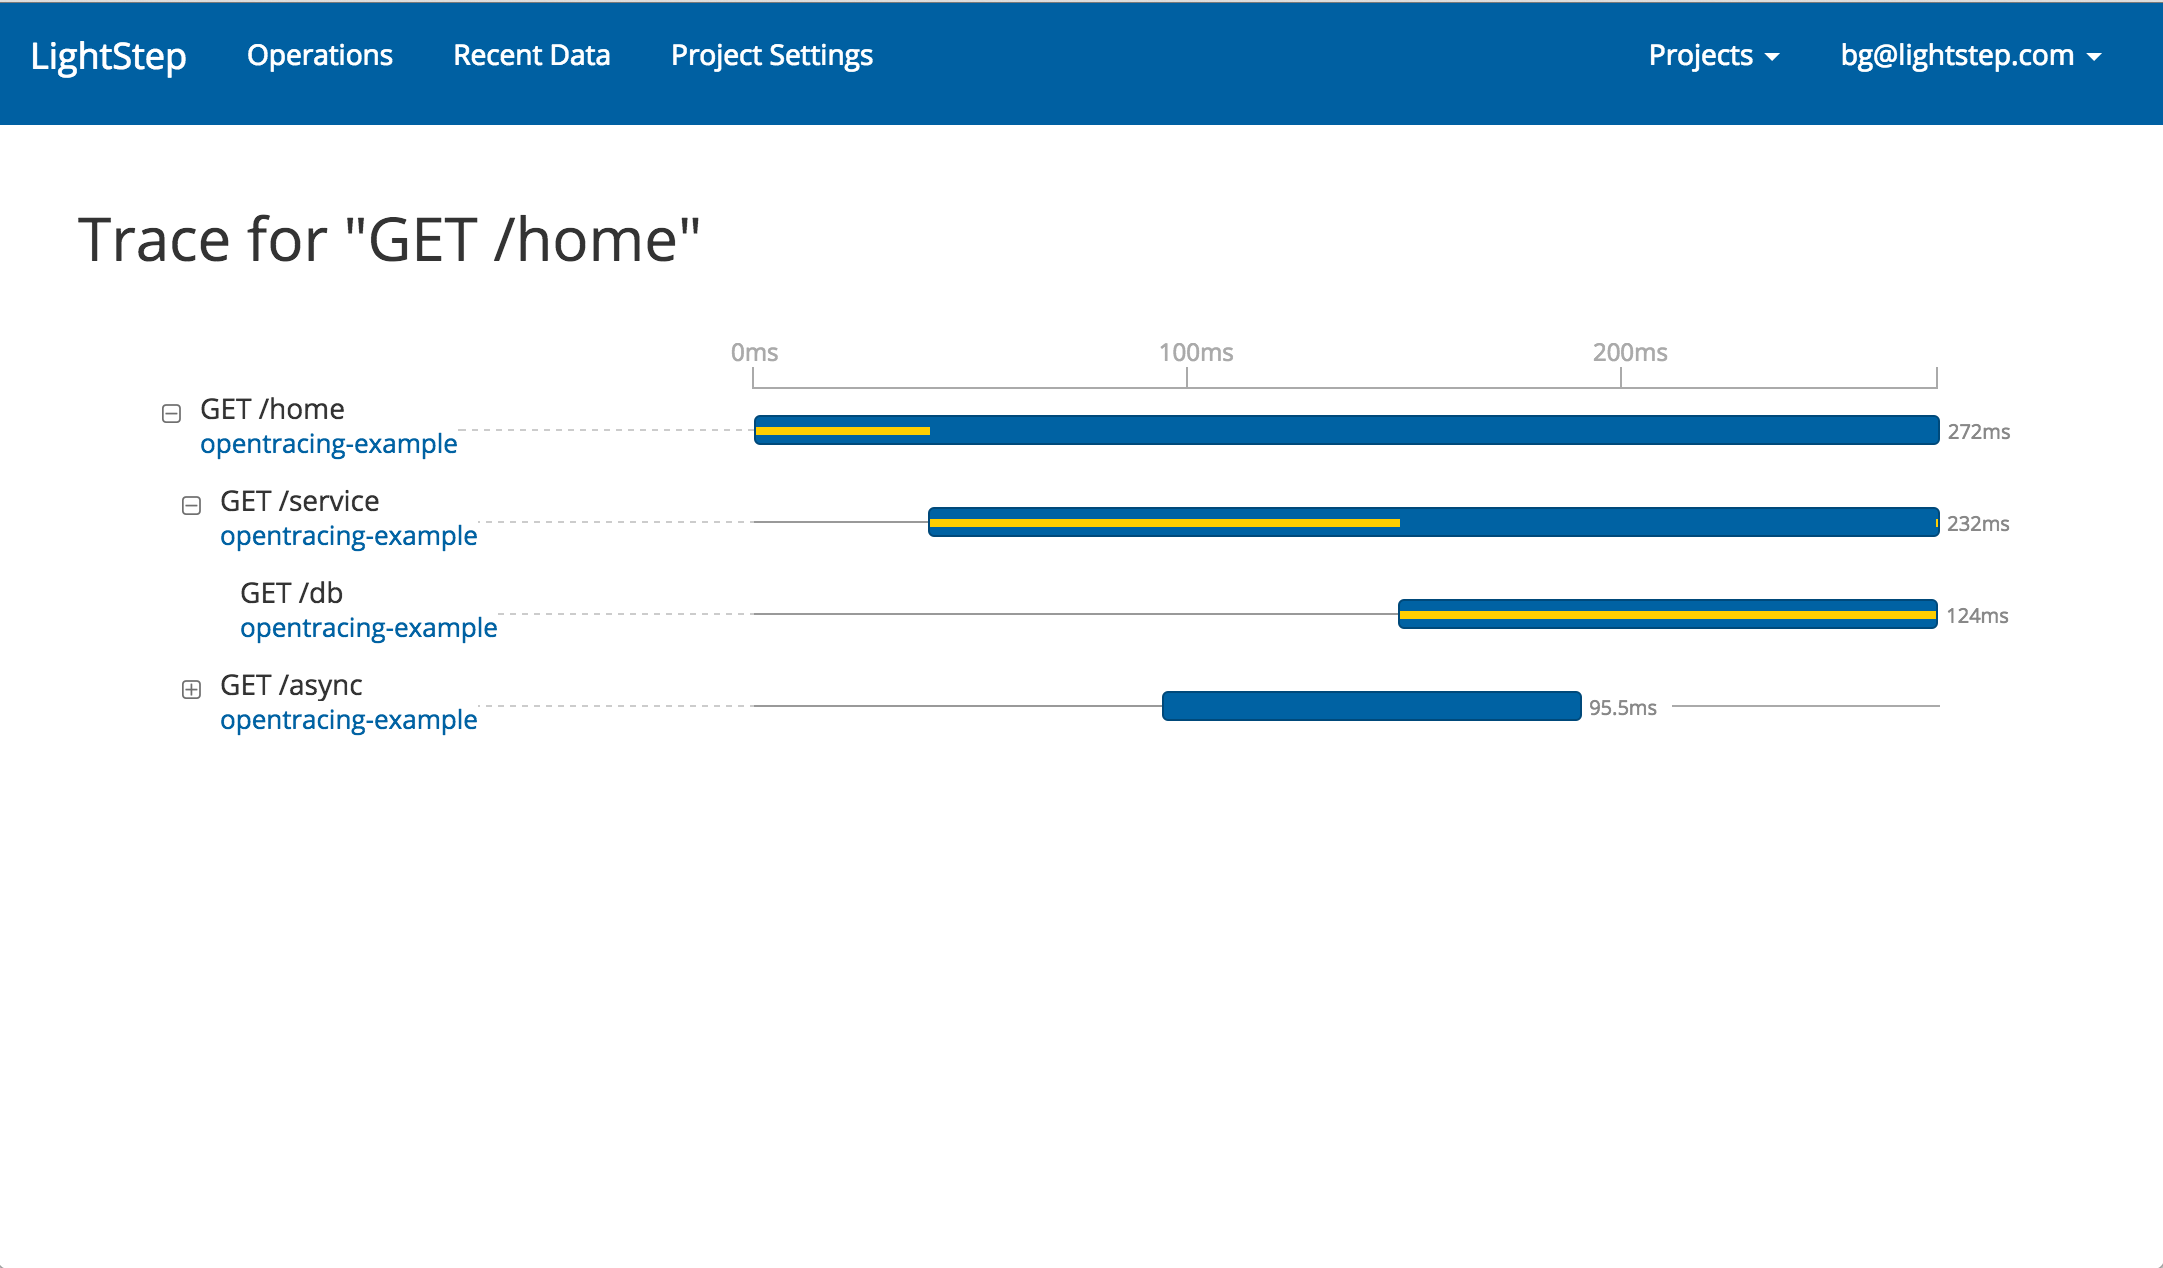This screenshot has width=2163, height=1268.
Task: Open opentracing-example link under GET /db
Action: 368,628
